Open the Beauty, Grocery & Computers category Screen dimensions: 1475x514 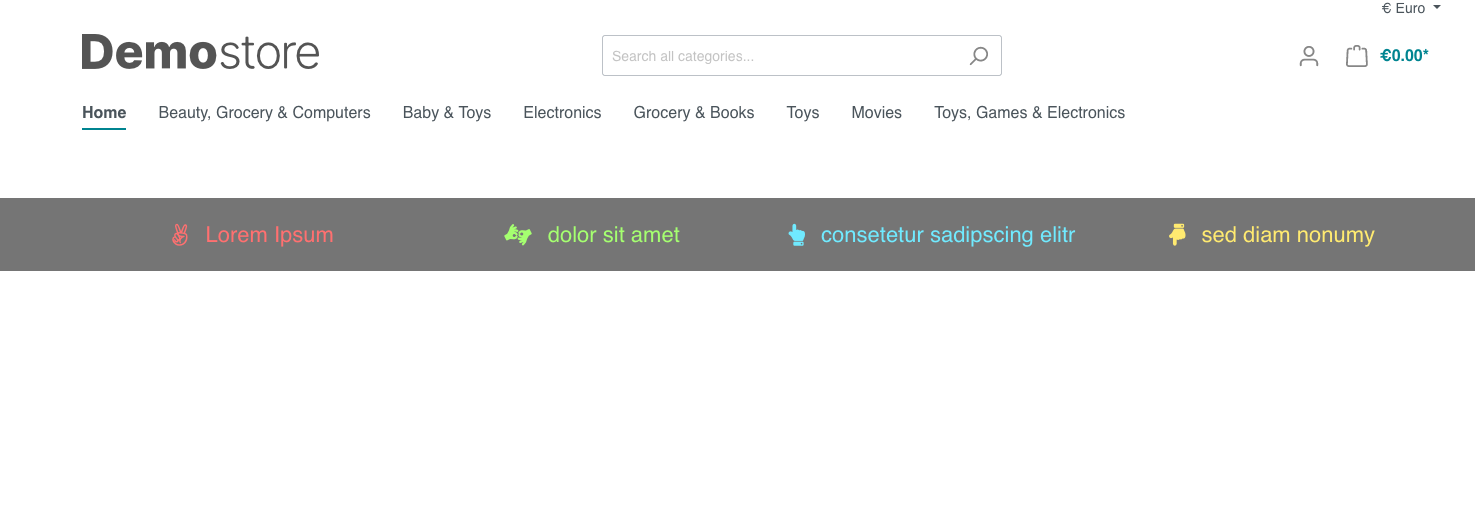(264, 113)
